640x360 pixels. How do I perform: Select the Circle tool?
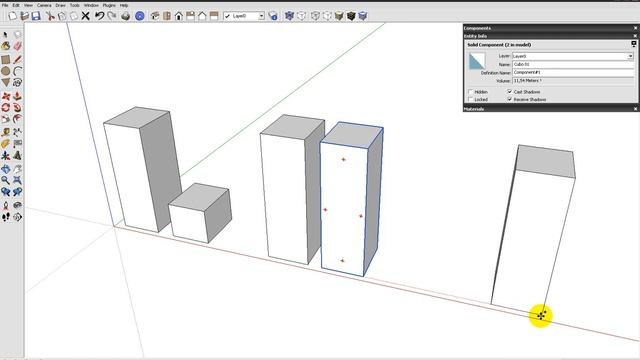[x=5, y=71]
